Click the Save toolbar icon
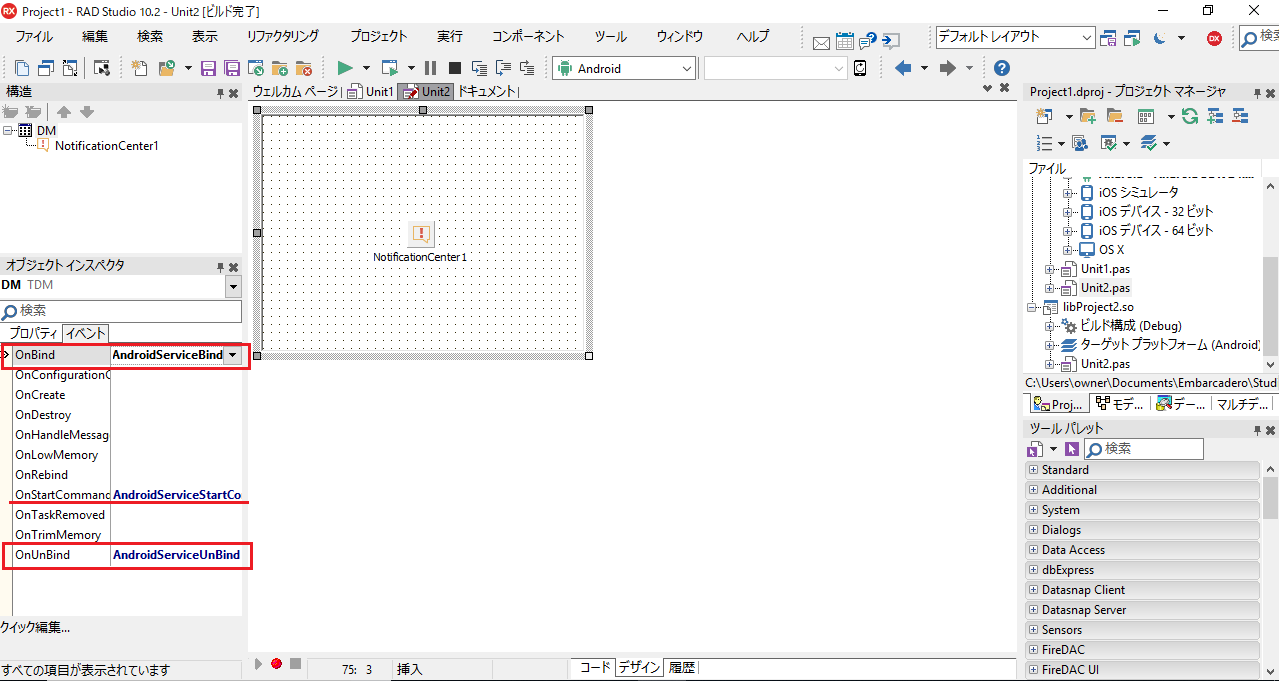Screen dimensions: 1279x681 point(209,68)
